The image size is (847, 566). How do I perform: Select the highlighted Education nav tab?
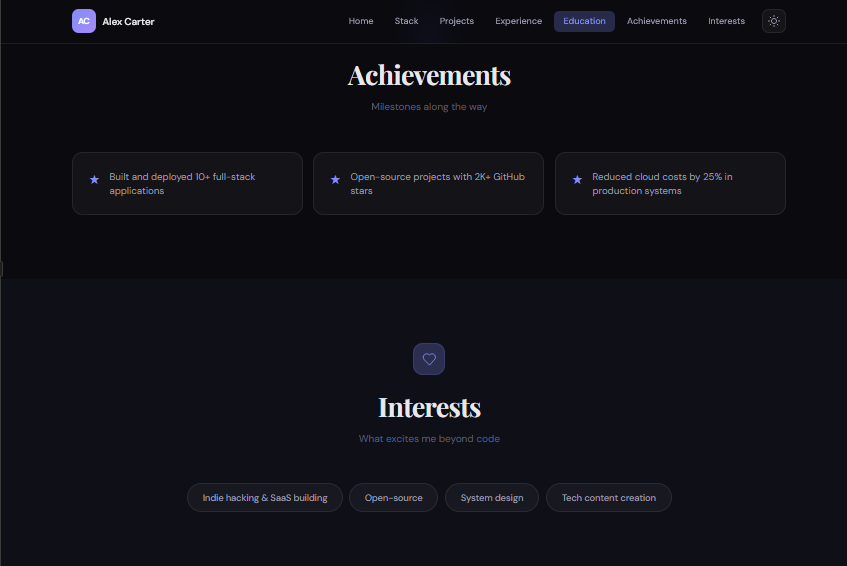pos(584,21)
